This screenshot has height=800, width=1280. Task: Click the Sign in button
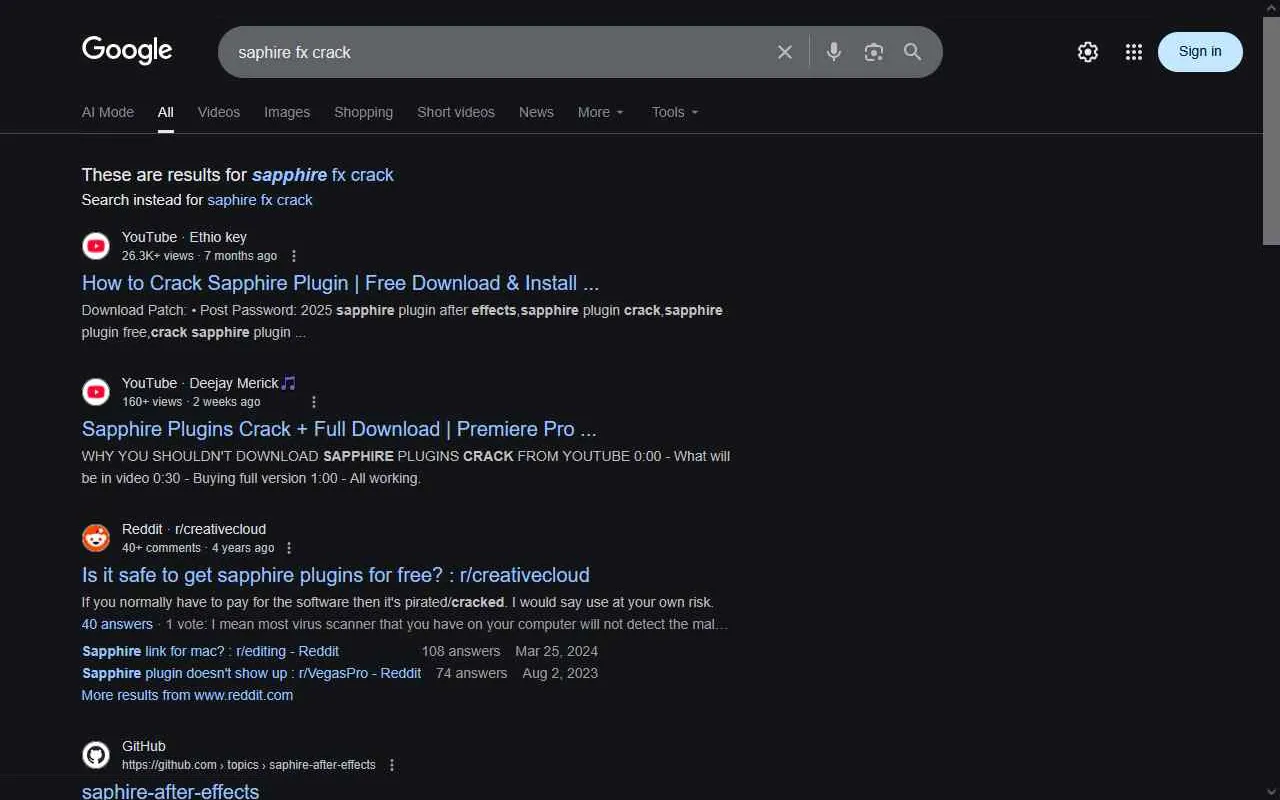(1200, 52)
